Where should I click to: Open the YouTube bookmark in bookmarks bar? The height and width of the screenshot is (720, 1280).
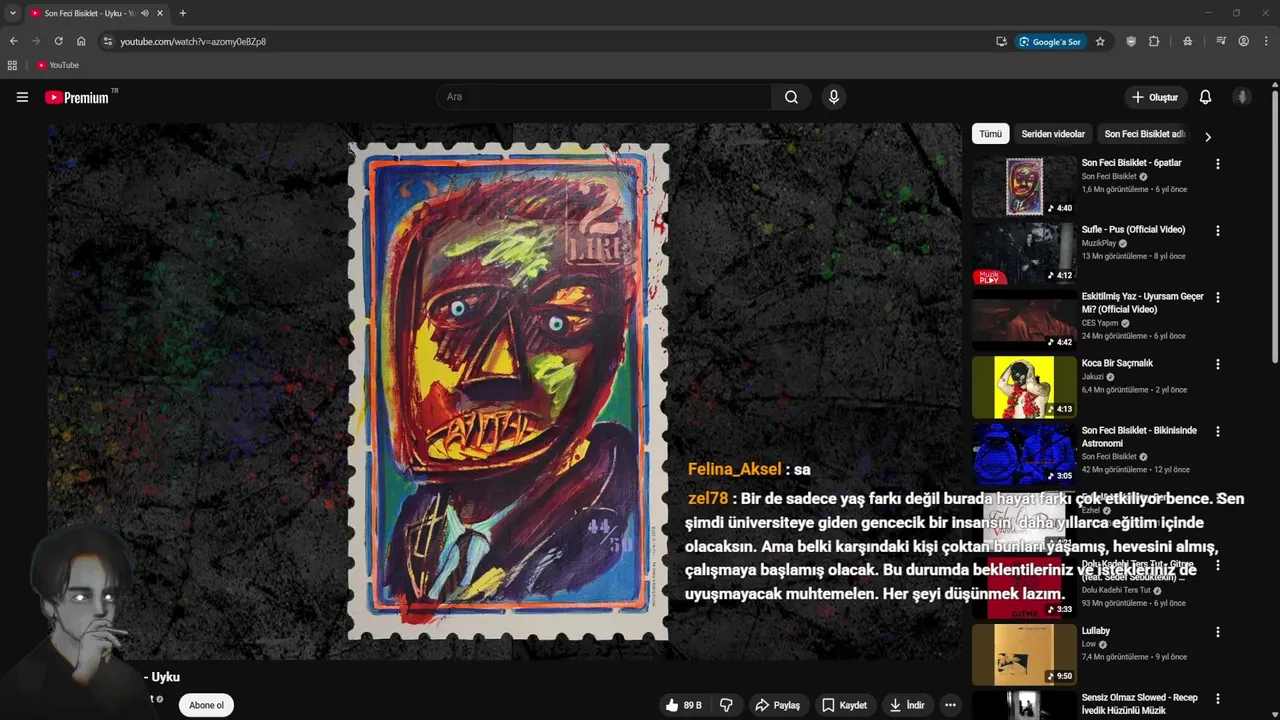coord(58,65)
